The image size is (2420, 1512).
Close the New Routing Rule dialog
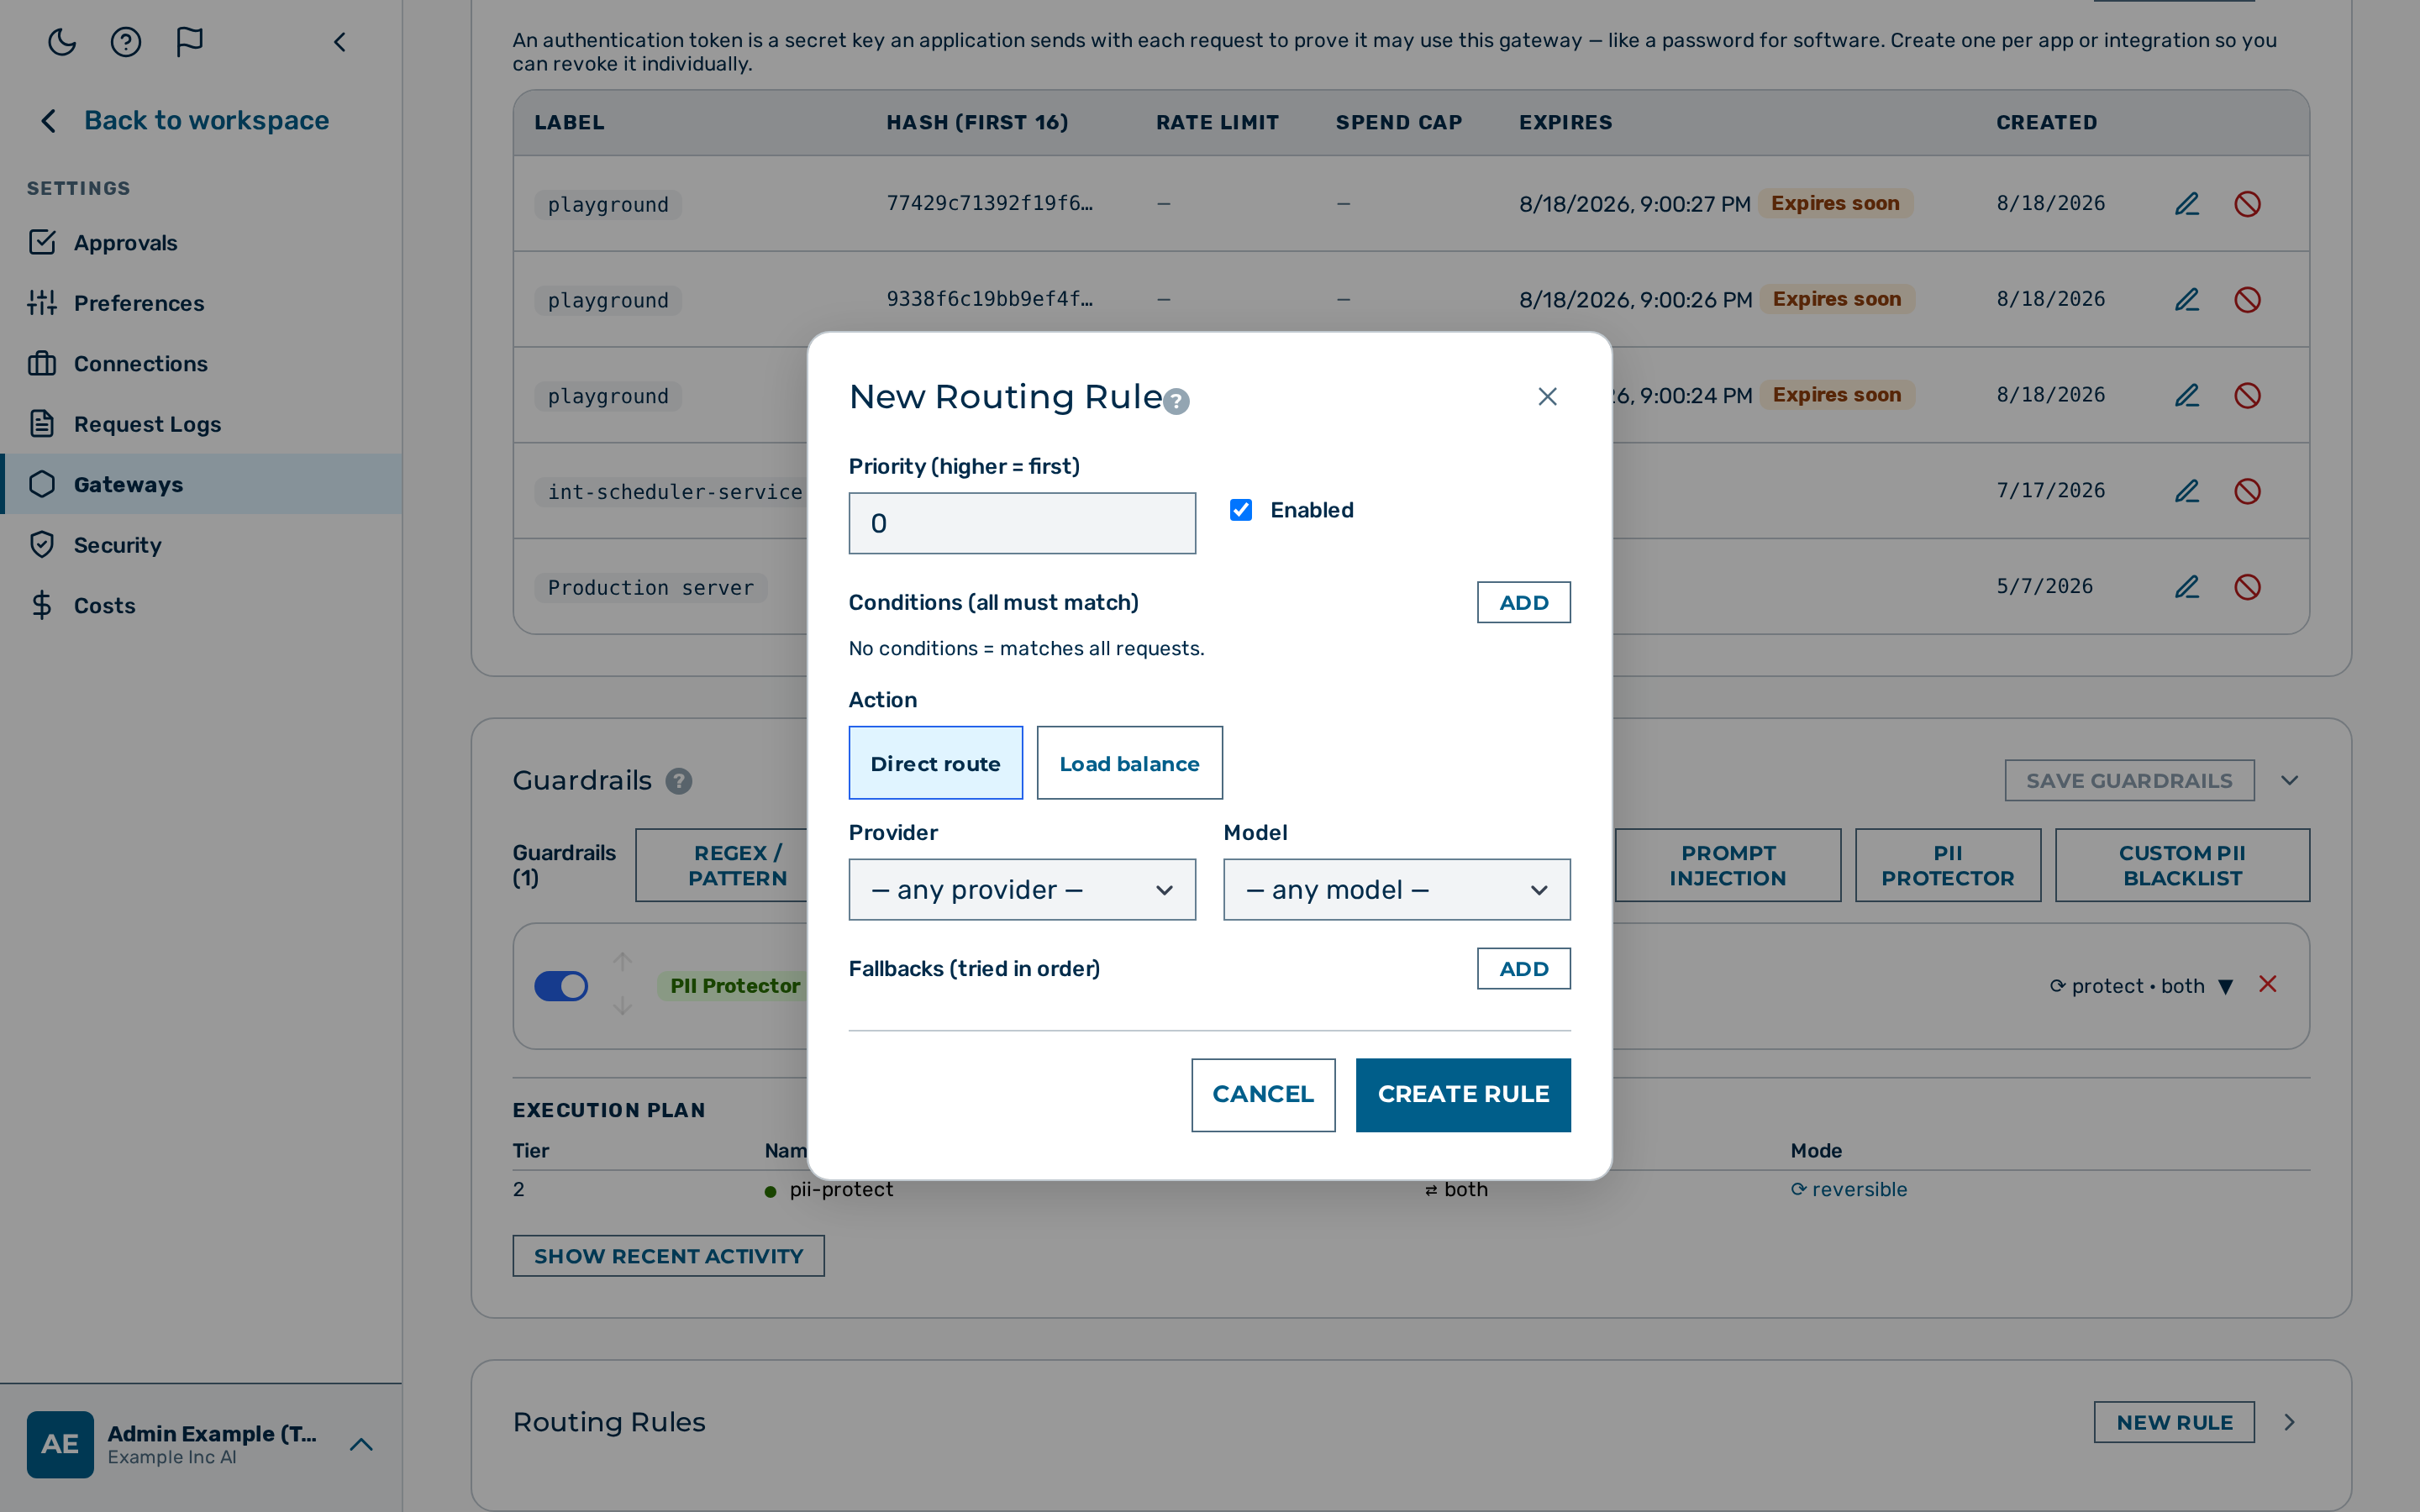pos(1547,397)
